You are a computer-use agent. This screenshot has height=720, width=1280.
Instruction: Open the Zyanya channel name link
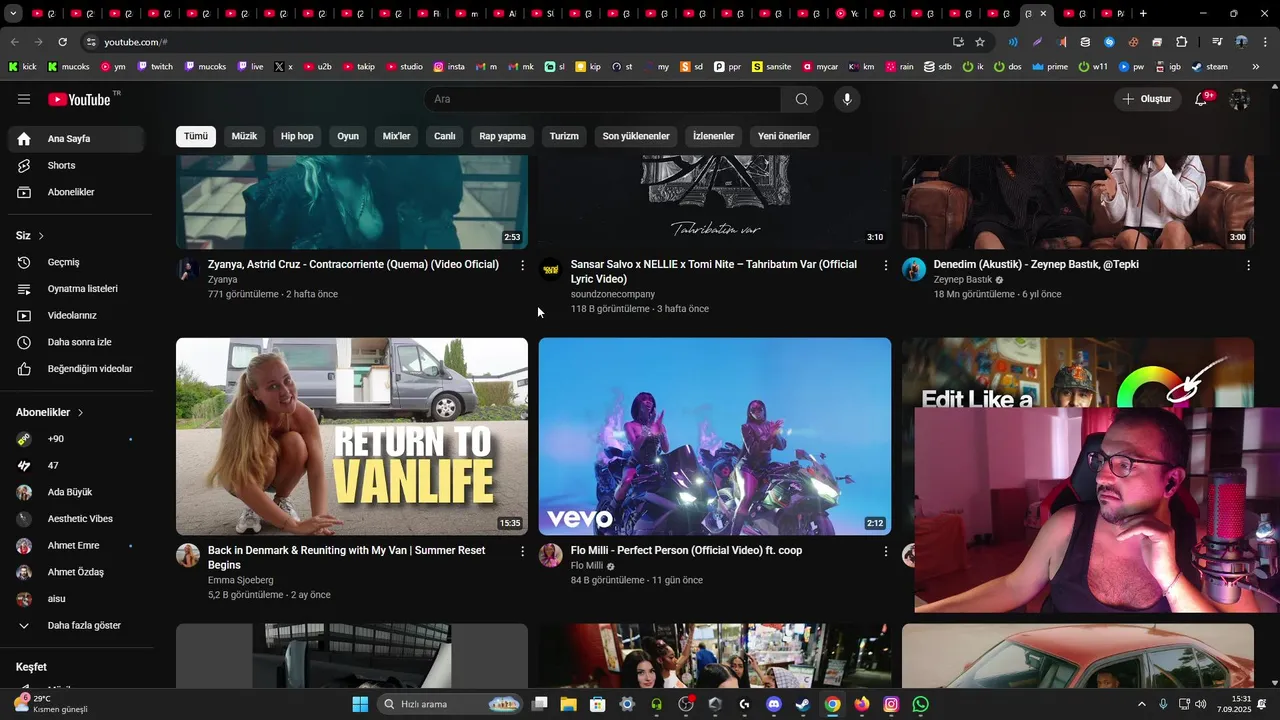(x=222, y=280)
